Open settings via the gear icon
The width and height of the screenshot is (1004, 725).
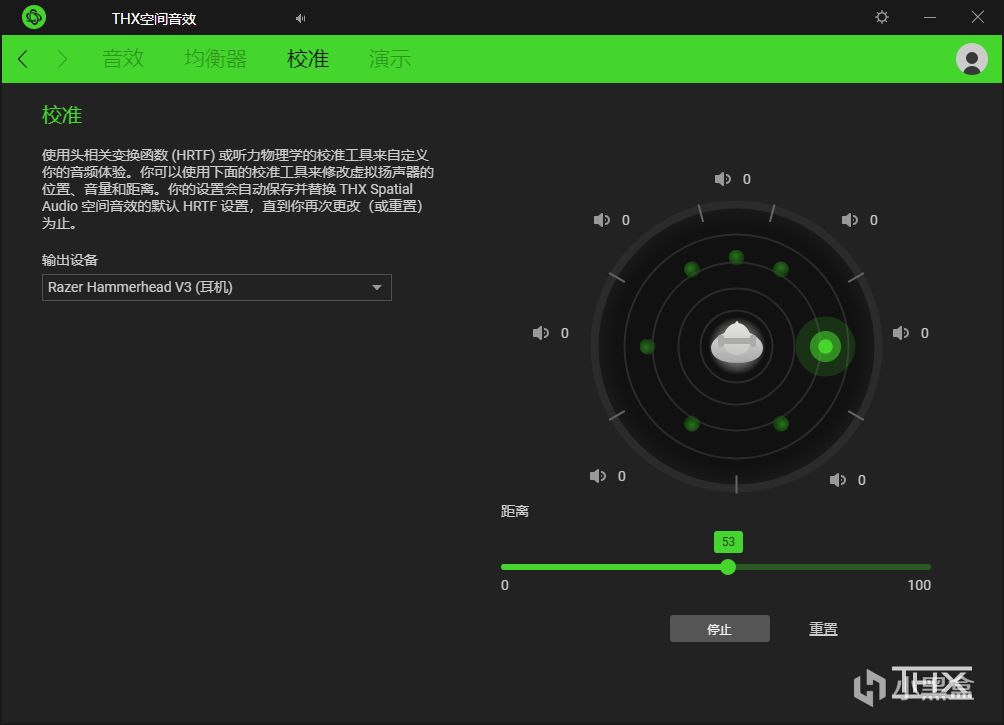(881, 17)
